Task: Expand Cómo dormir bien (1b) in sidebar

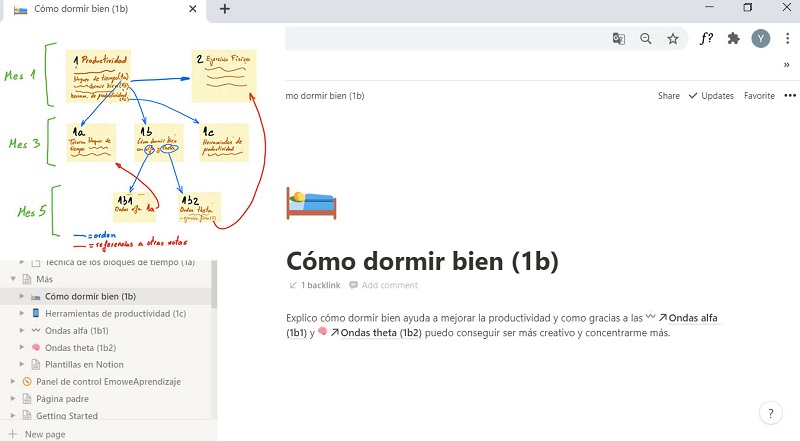Action: click(21, 296)
